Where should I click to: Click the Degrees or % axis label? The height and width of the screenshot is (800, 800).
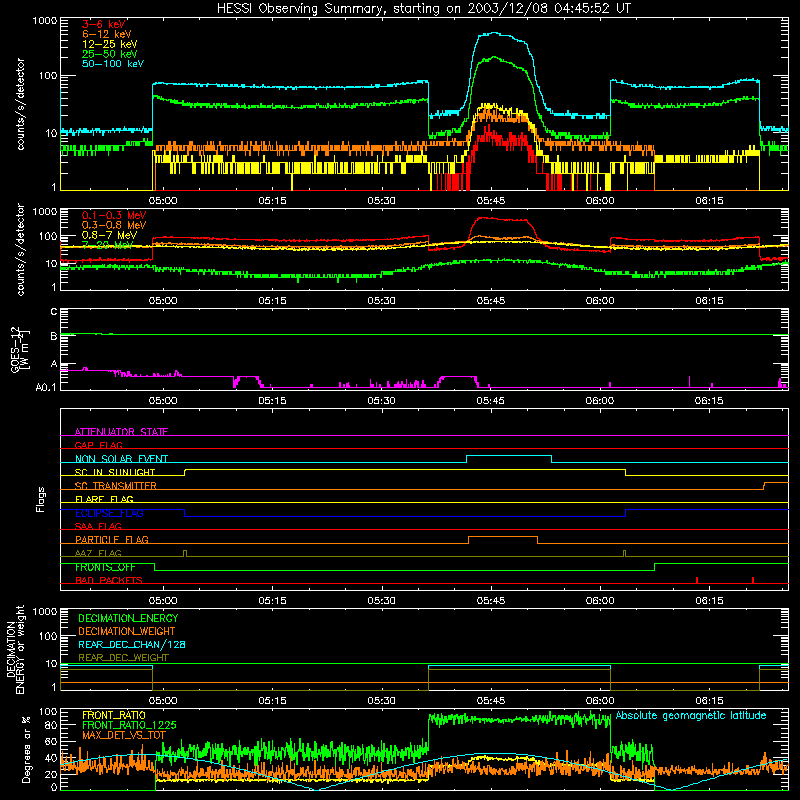(x=26, y=749)
